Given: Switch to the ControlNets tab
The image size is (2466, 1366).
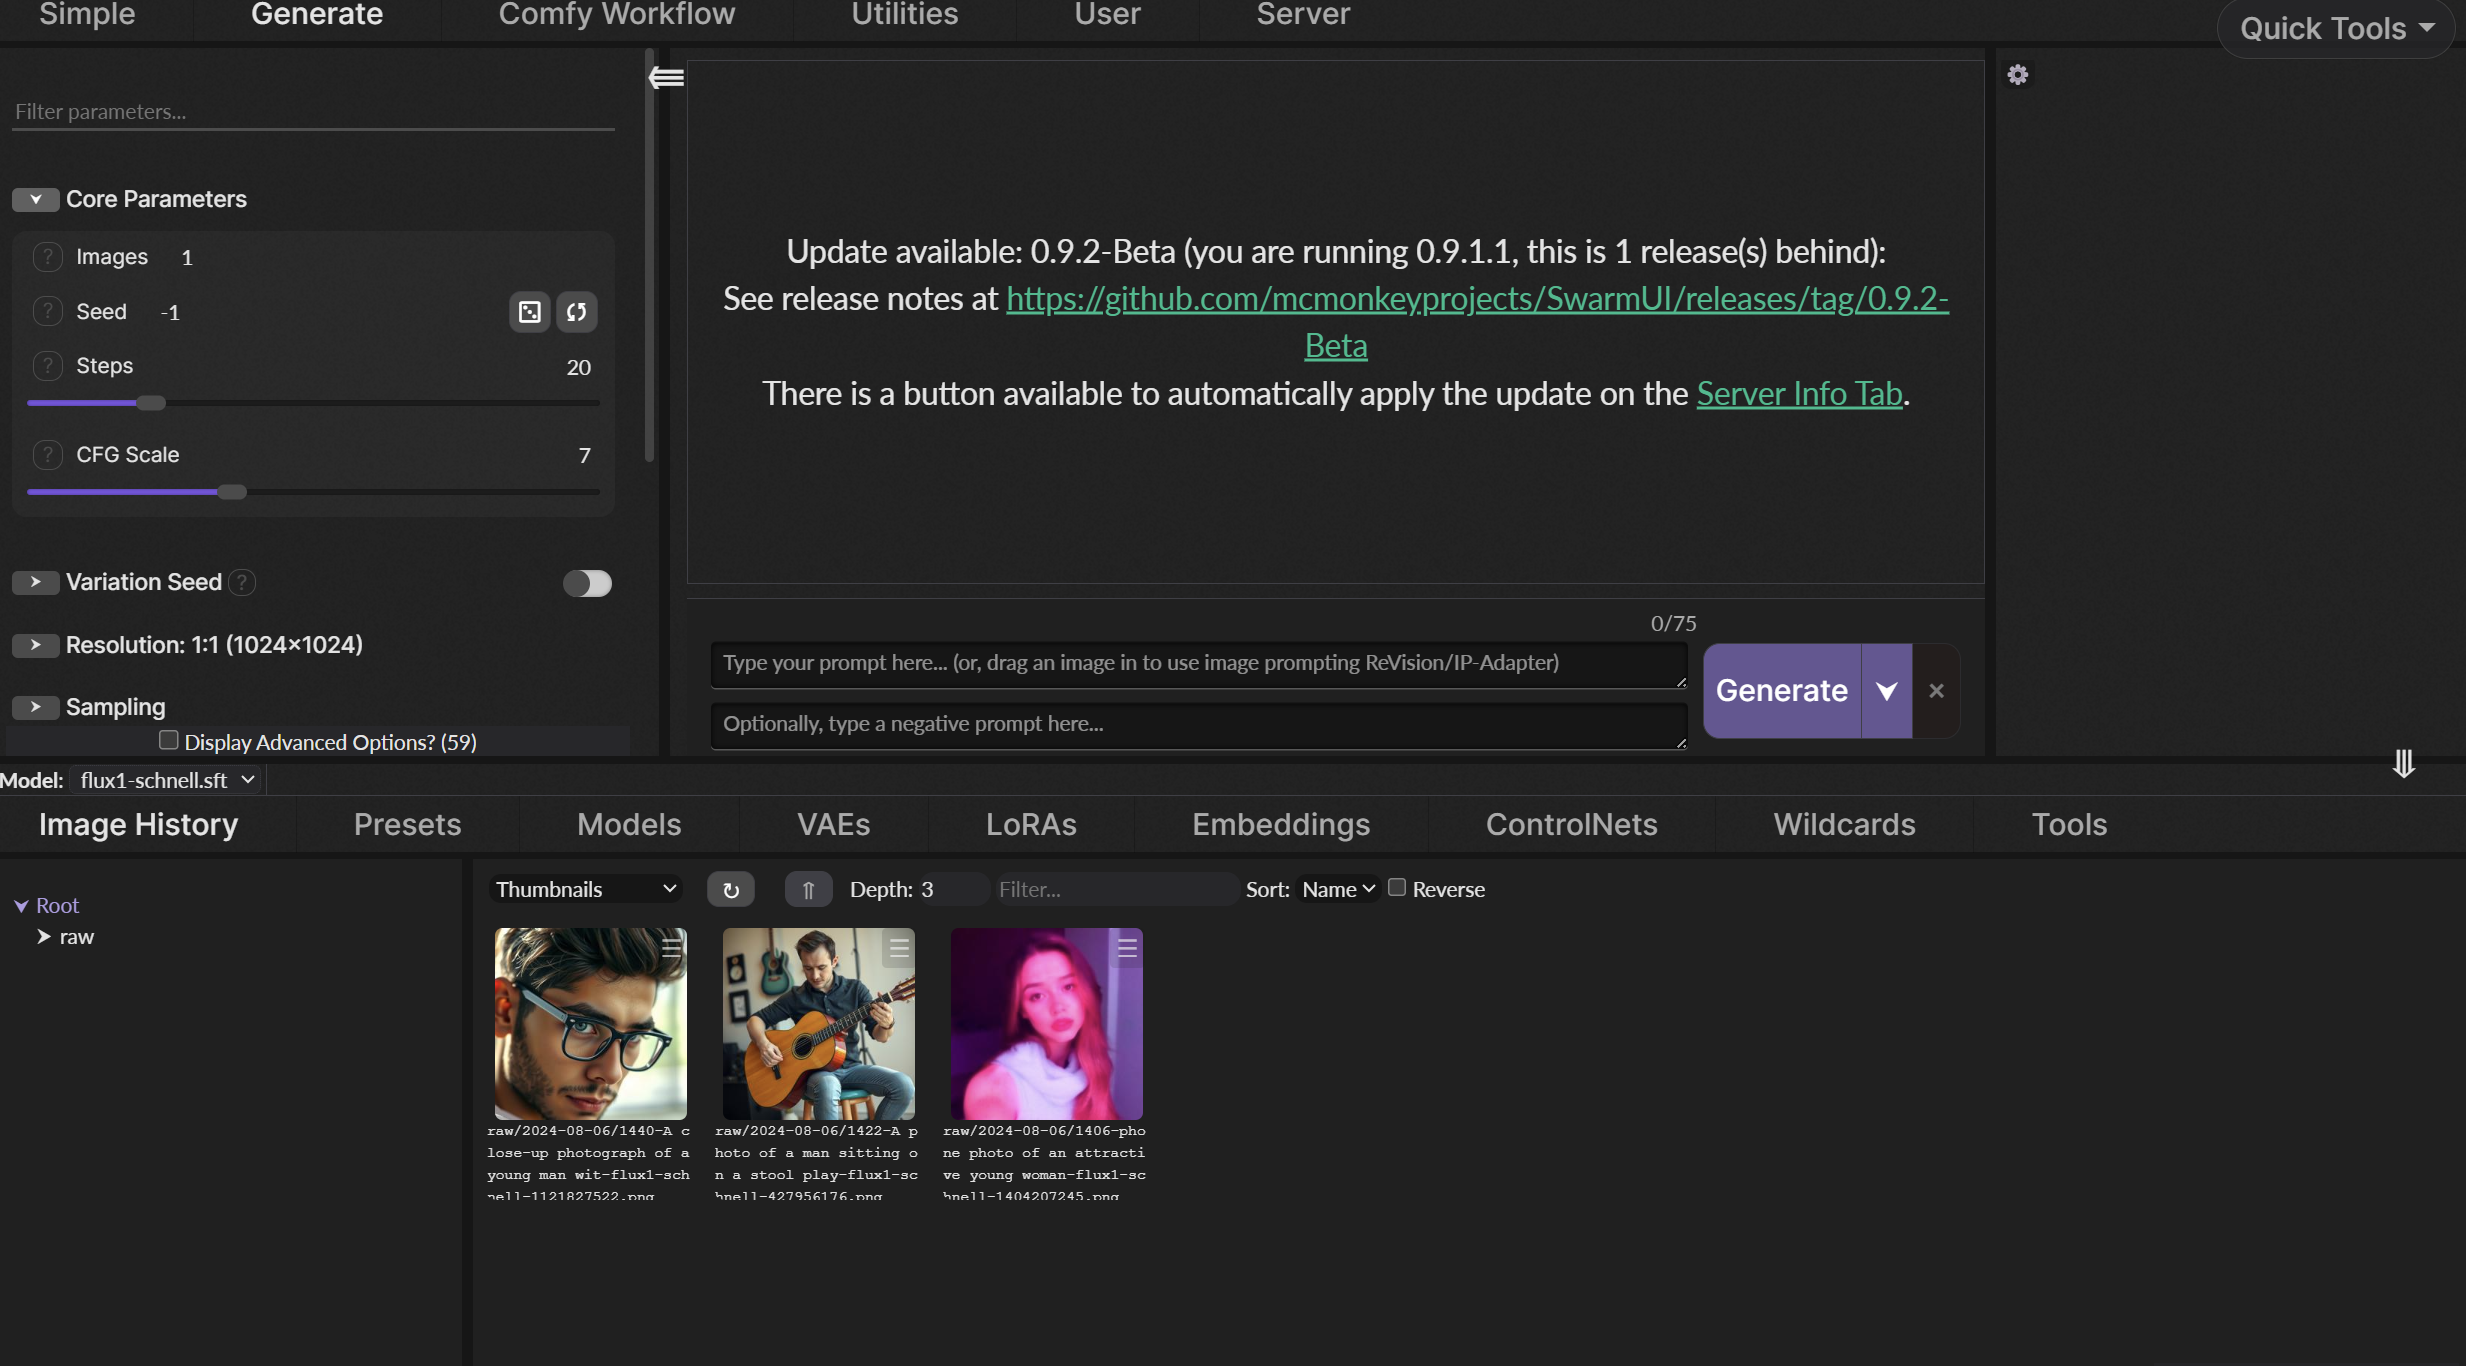Looking at the screenshot, I should pyautogui.click(x=1571, y=824).
